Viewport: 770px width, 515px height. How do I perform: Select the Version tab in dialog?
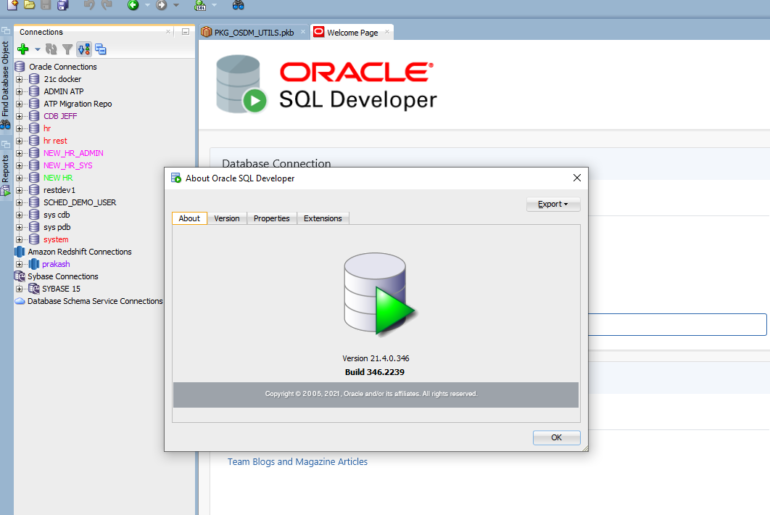(227, 218)
